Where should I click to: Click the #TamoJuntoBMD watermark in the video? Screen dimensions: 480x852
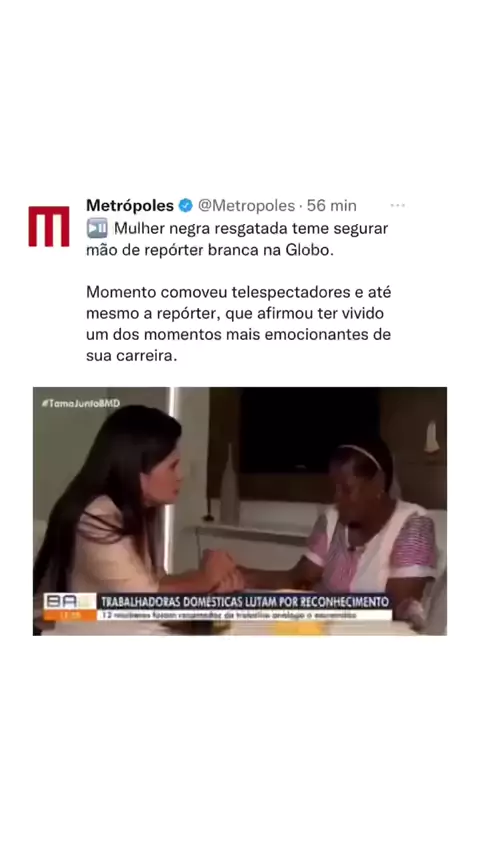click(x=80, y=404)
